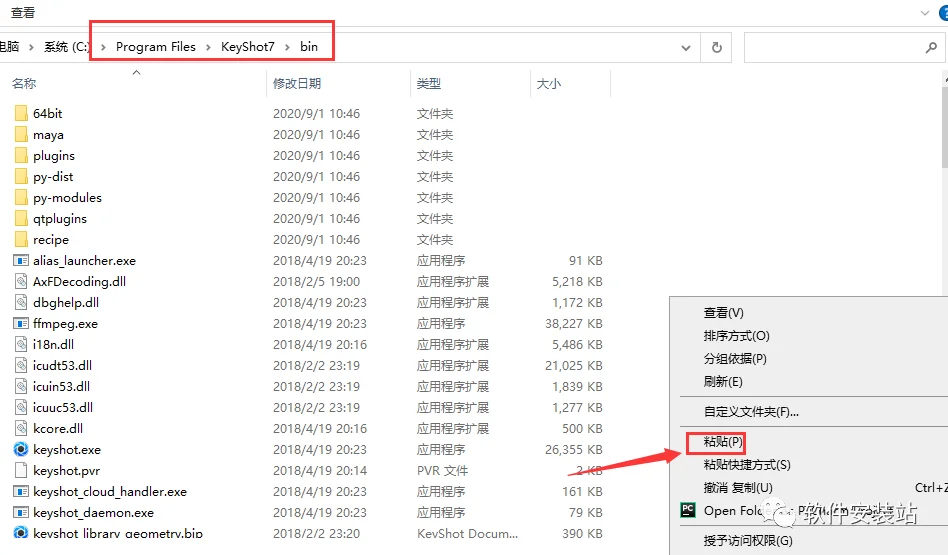The image size is (948, 555).
Task: Click the keyshot_daemon.exe icon
Action: (x=21, y=513)
